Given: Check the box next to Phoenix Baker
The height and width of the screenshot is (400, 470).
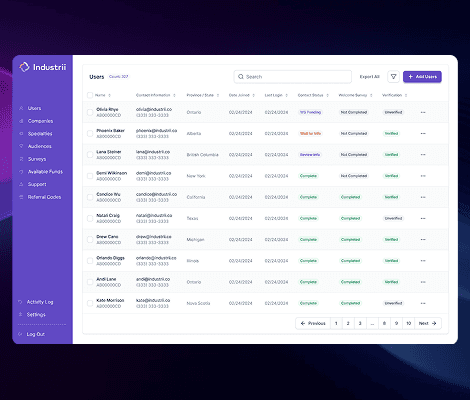Looking at the screenshot, I should pos(90,134).
